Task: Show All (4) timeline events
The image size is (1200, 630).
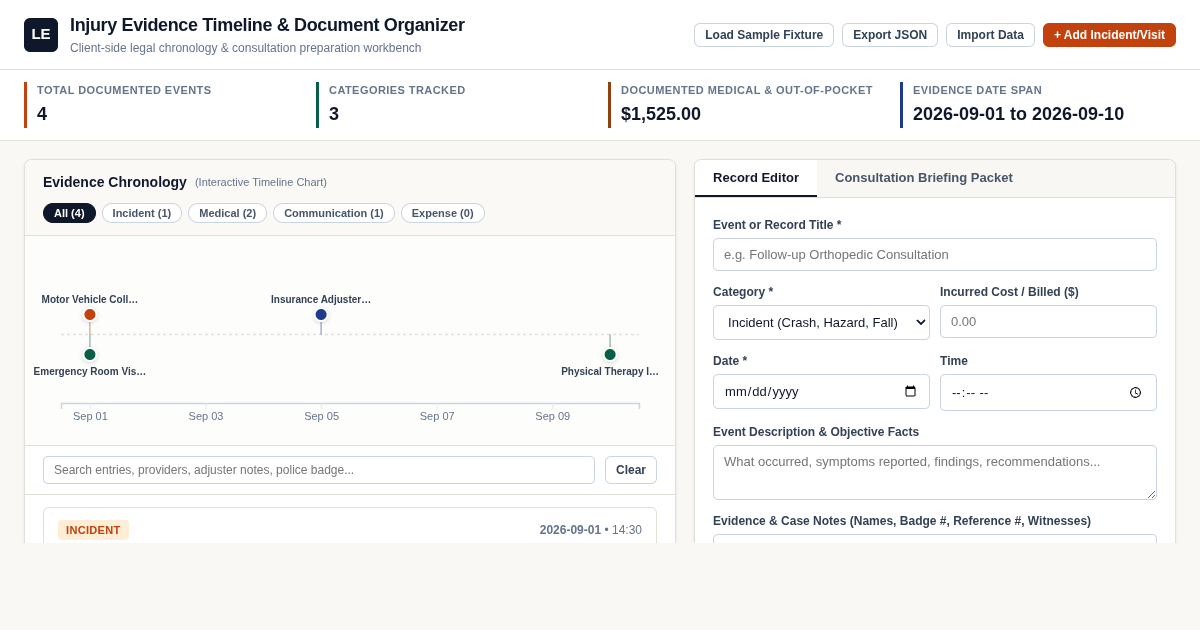Action: (x=69, y=213)
